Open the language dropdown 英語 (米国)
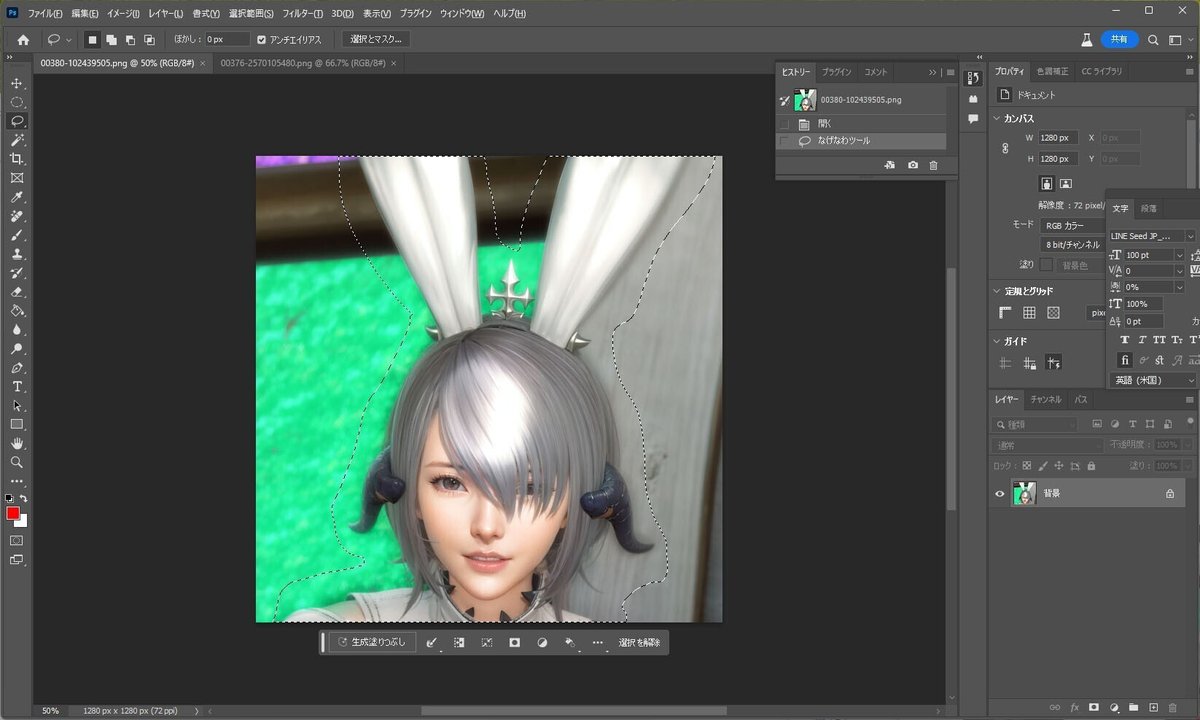Screen dimensions: 1200x720 pos(1154,380)
